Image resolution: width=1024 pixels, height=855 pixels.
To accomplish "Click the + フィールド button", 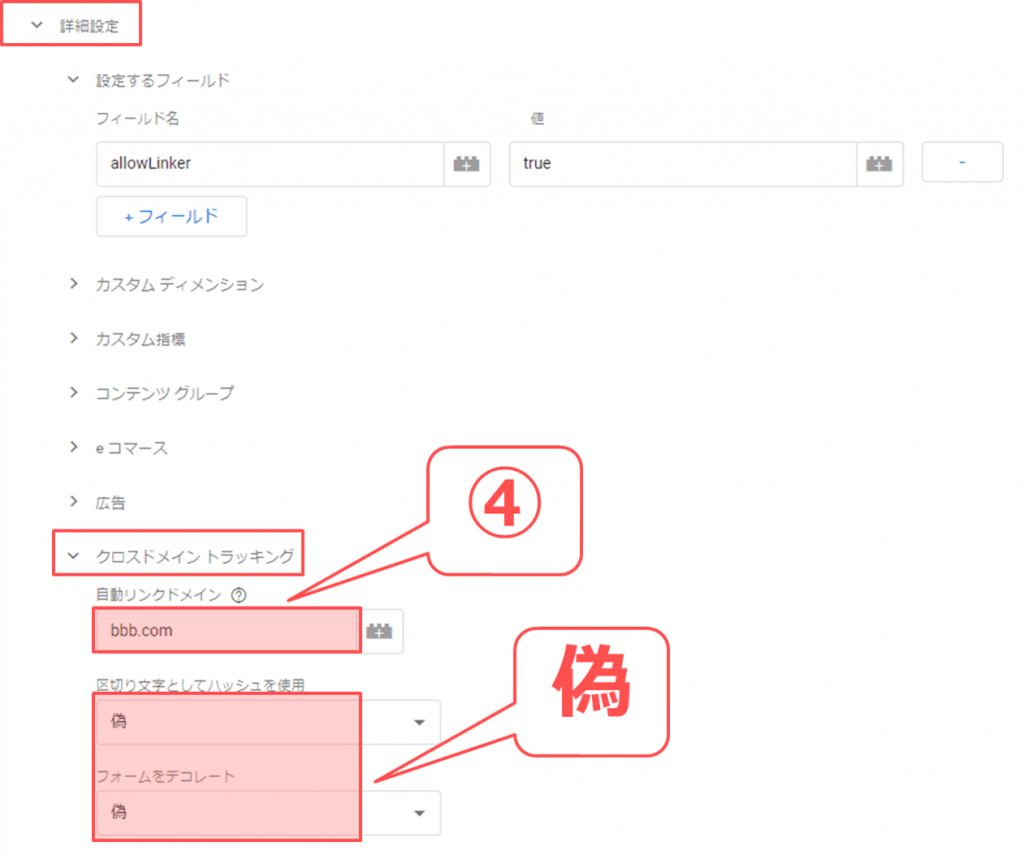I will coord(171,215).
